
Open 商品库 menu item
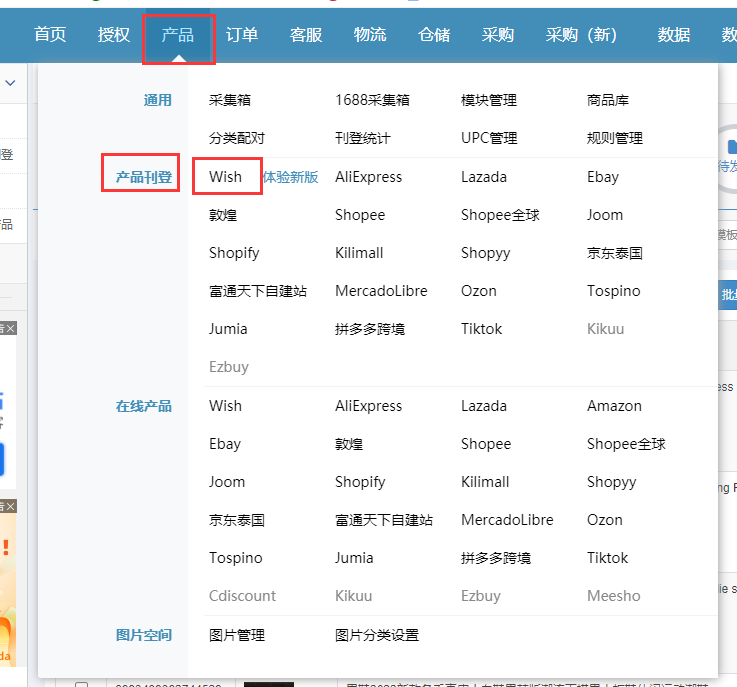[608, 100]
